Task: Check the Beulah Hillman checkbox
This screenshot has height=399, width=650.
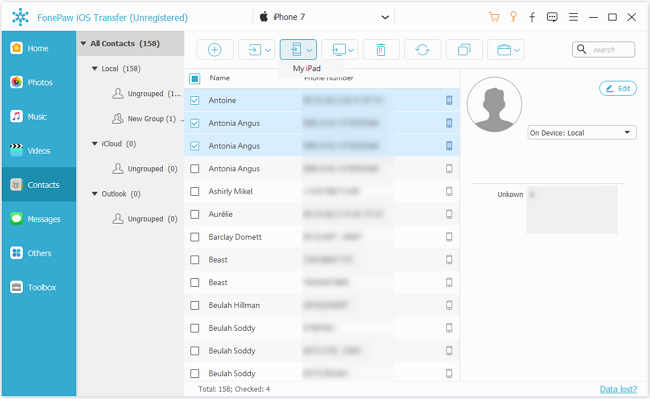Action: point(195,305)
